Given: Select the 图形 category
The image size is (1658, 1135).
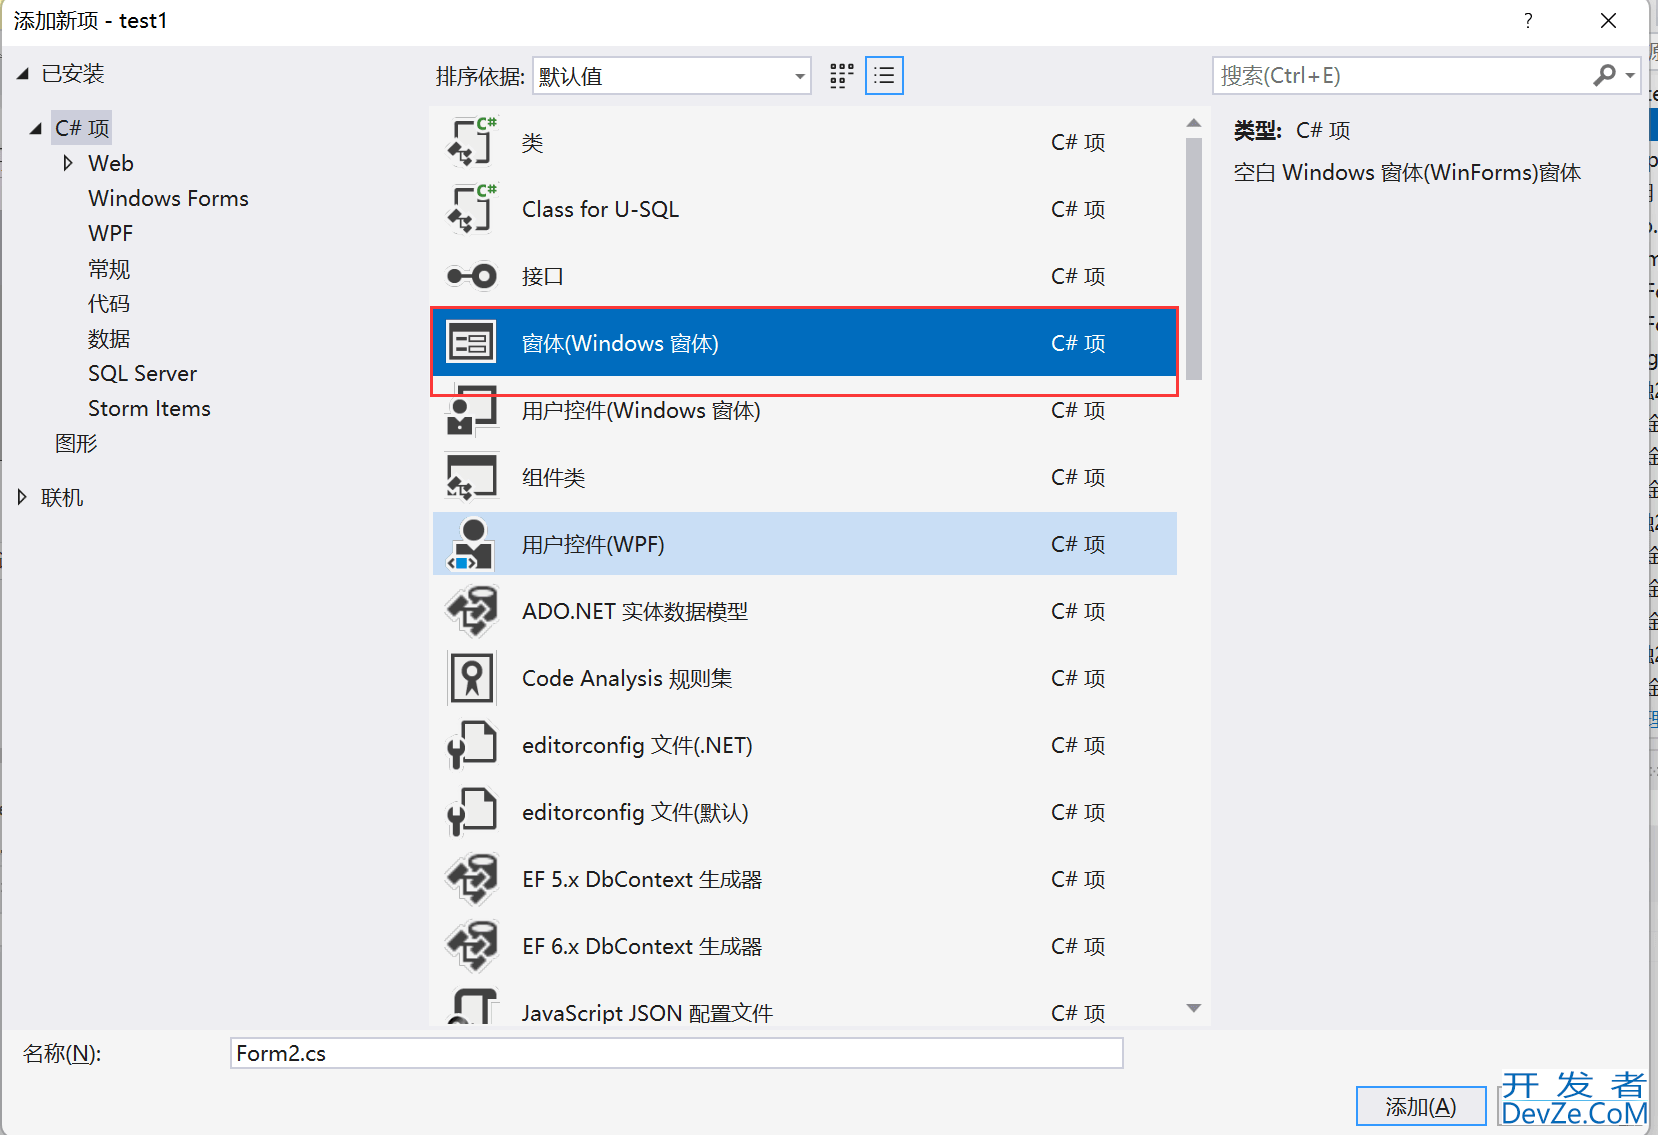Looking at the screenshot, I should pyautogui.click(x=76, y=443).
